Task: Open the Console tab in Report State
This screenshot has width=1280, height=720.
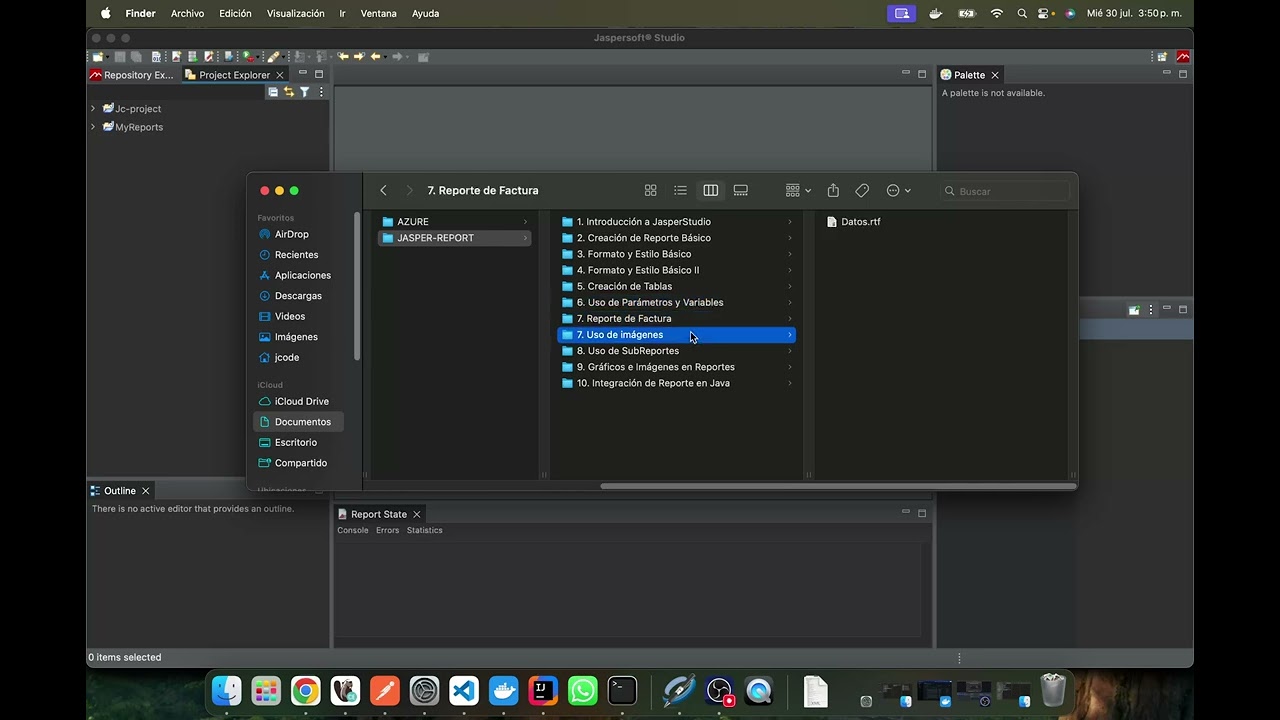Action: pos(353,531)
